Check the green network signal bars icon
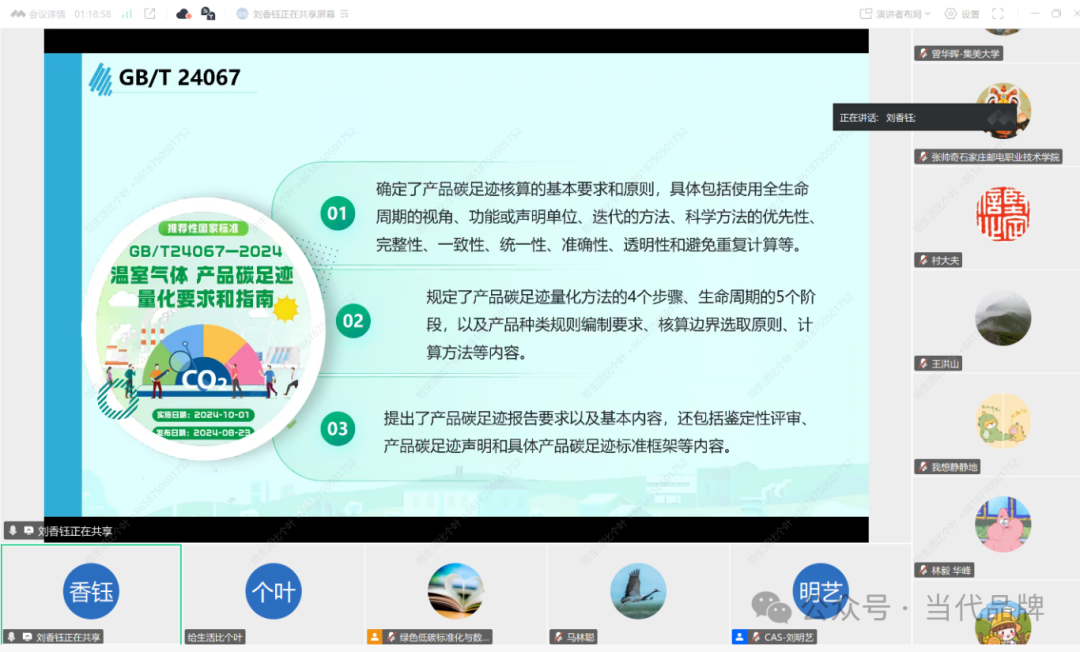The image size is (1080, 652). click(x=127, y=14)
